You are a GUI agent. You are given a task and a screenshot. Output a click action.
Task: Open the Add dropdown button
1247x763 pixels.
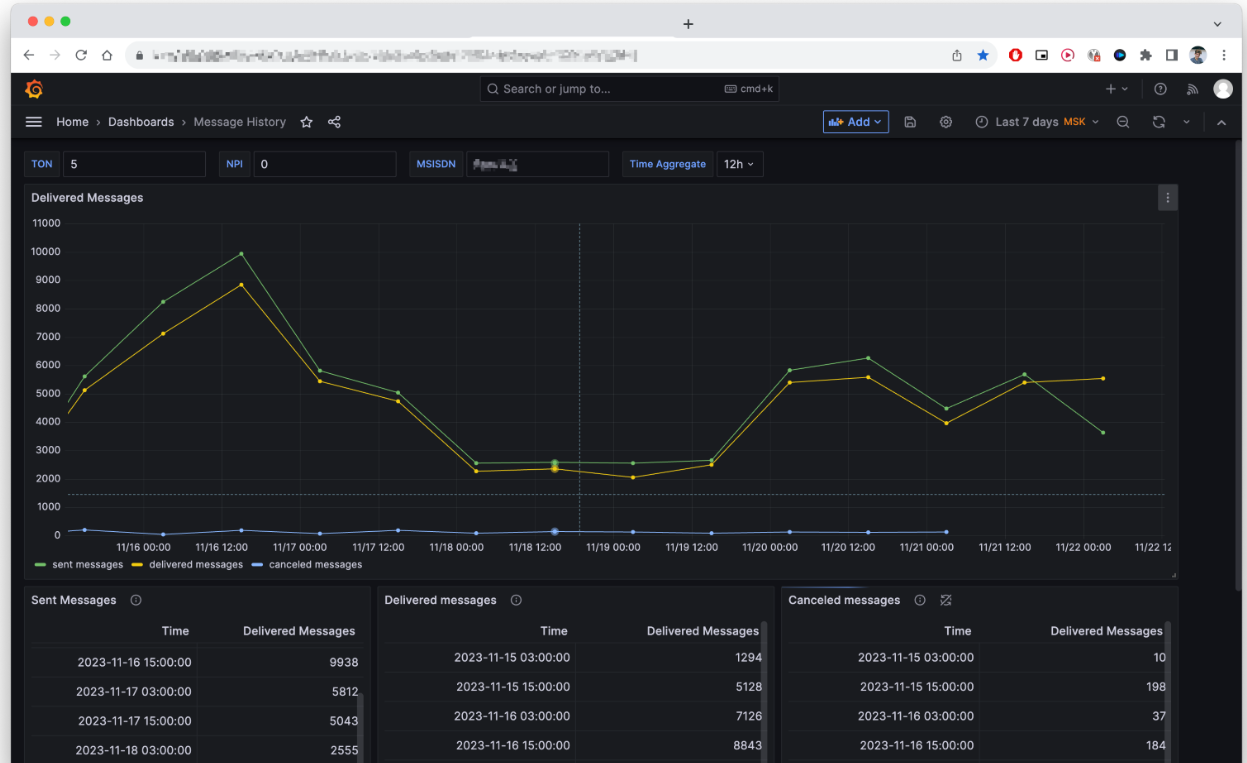click(856, 122)
